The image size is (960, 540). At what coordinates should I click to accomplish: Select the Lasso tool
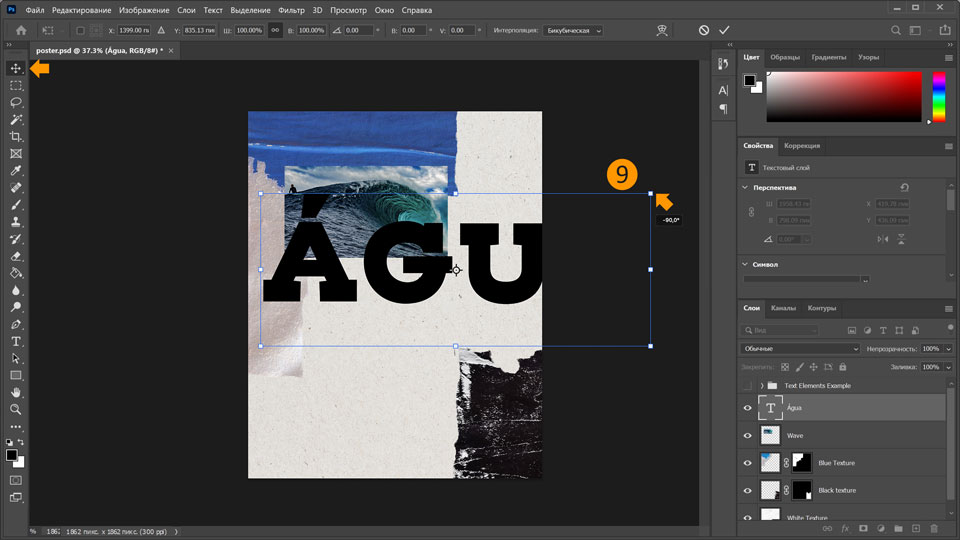[16, 102]
